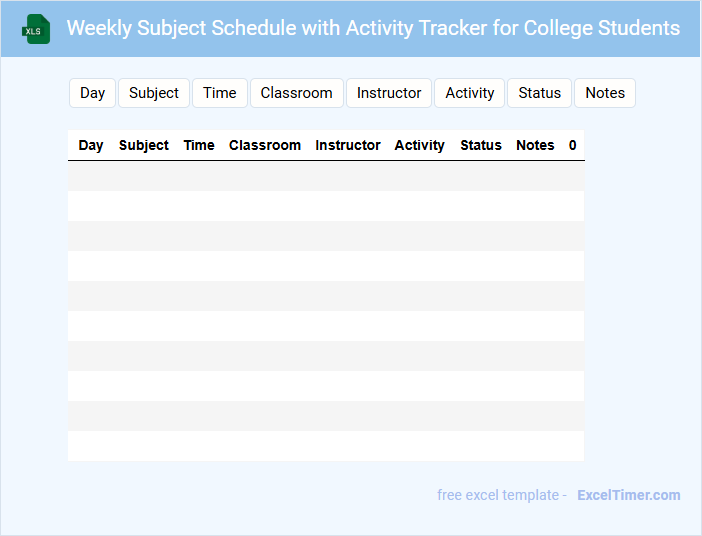702x536 pixels.
Task: Click the green XLS file icon
Action: (x=37, y=29)
